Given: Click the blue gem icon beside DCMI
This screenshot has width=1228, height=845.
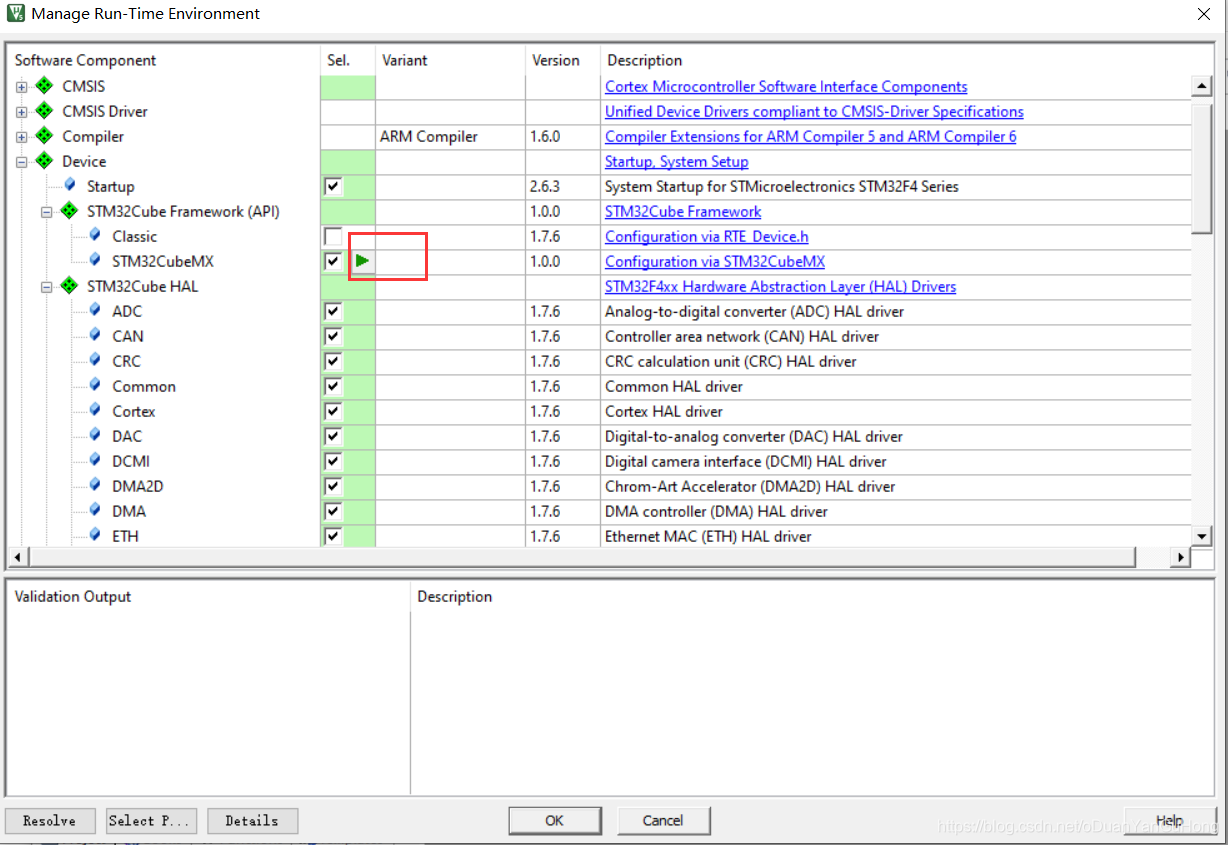Looking at the screenshot, I should tap(94, 460).
